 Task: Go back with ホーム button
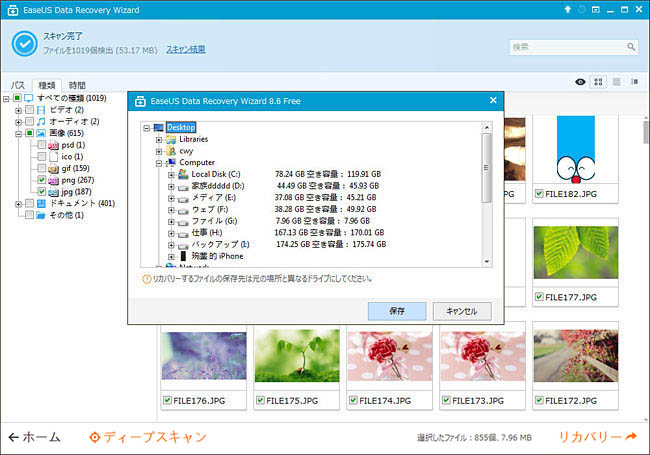[x=35, y=437]
